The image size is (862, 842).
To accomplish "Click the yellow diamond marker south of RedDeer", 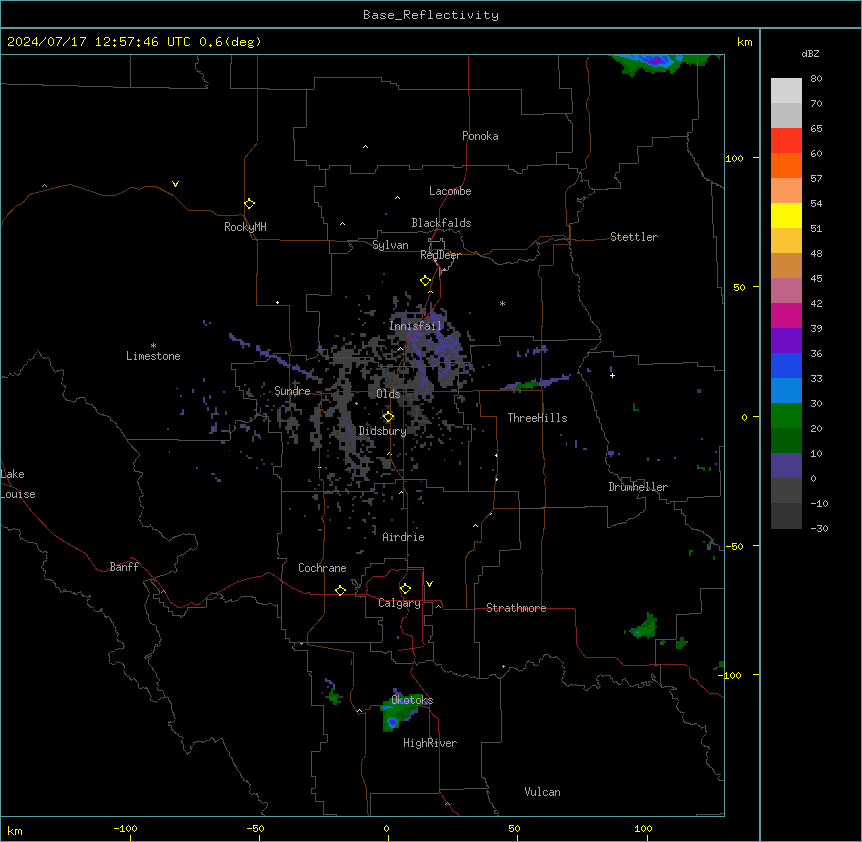I will [425, 281].
